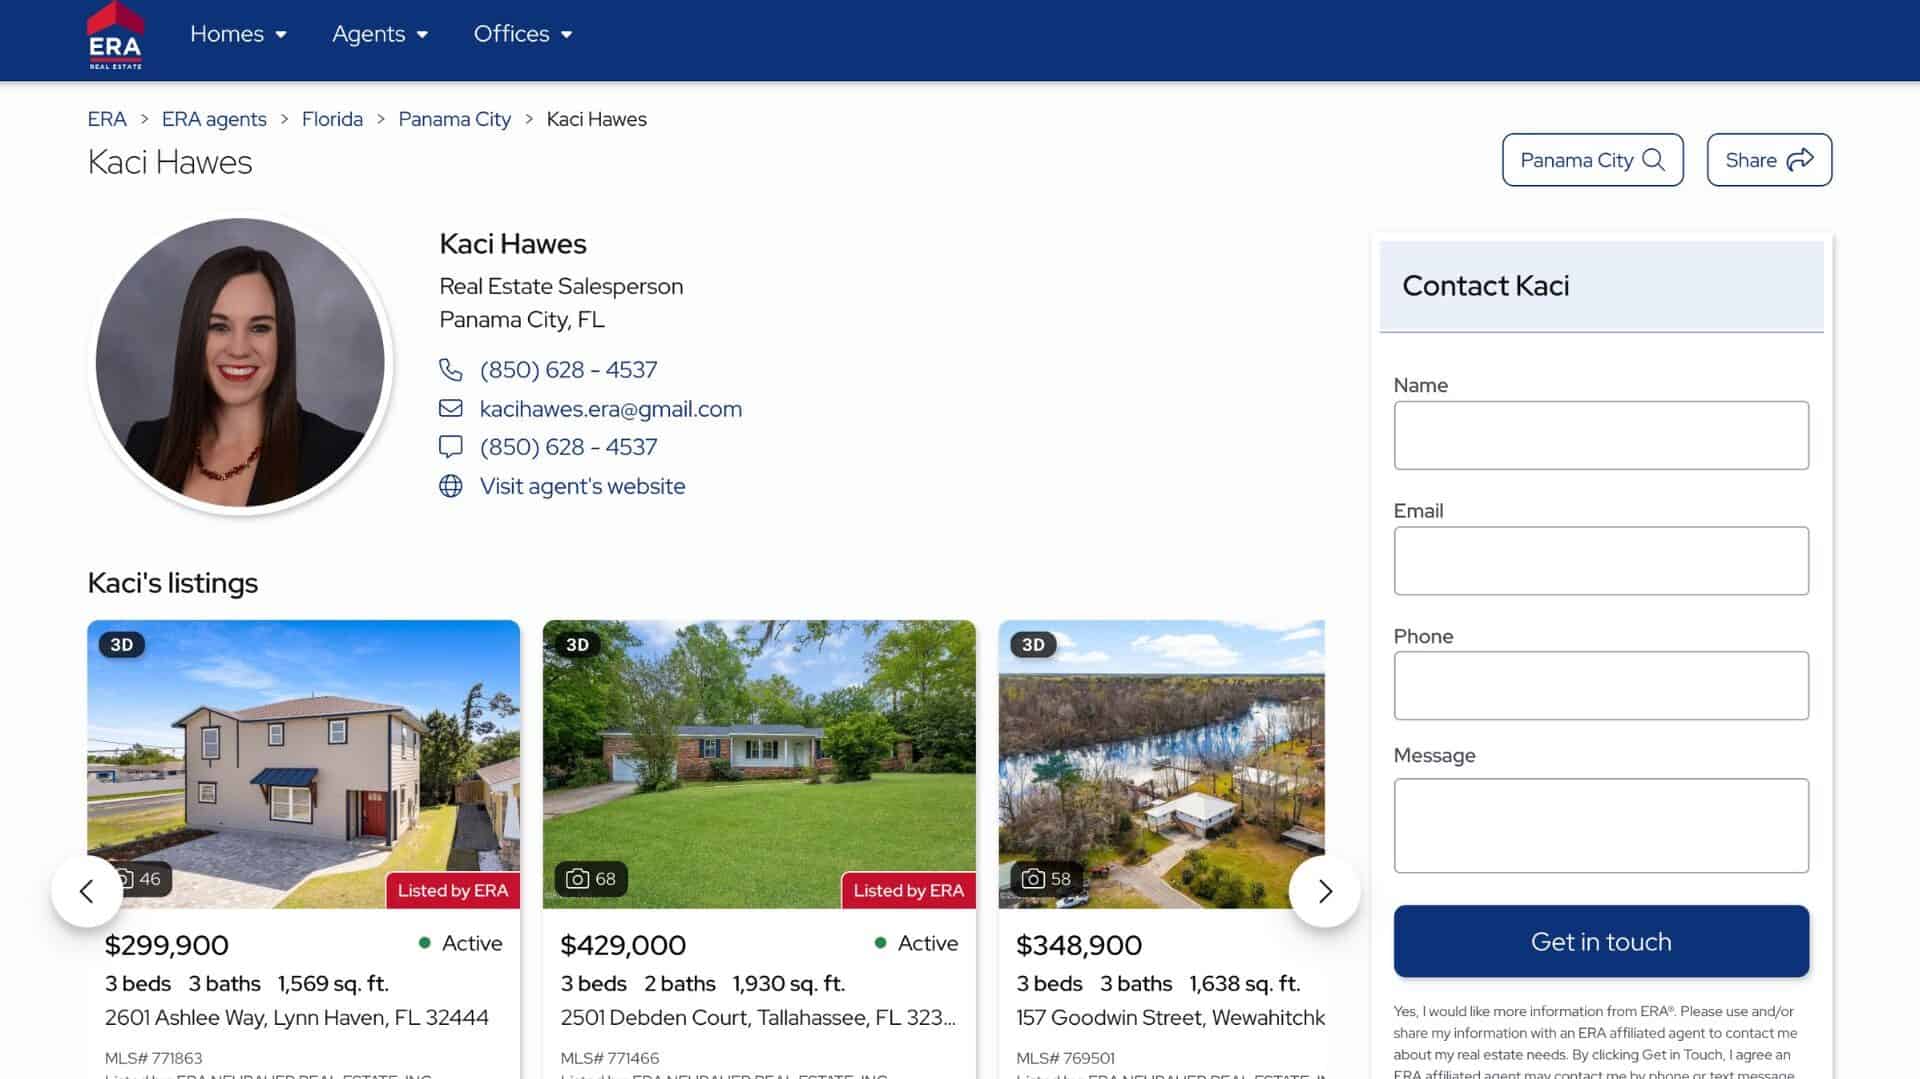
Task: Click Real Estate Salesperson title text
Action: pyautogui.click(x=561, y=286)
